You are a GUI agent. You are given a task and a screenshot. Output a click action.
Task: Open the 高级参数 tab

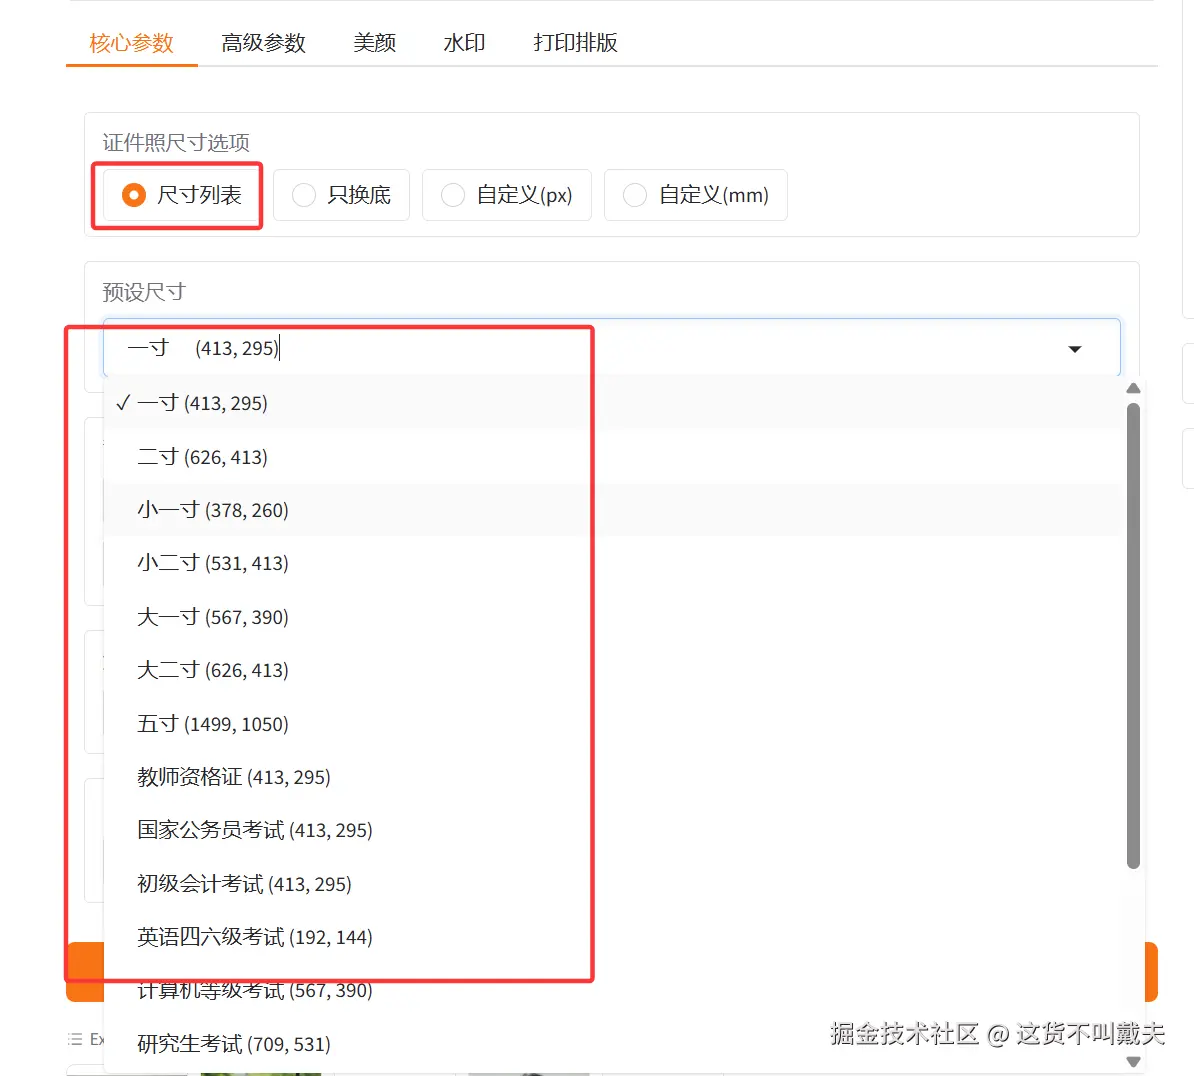263,43
